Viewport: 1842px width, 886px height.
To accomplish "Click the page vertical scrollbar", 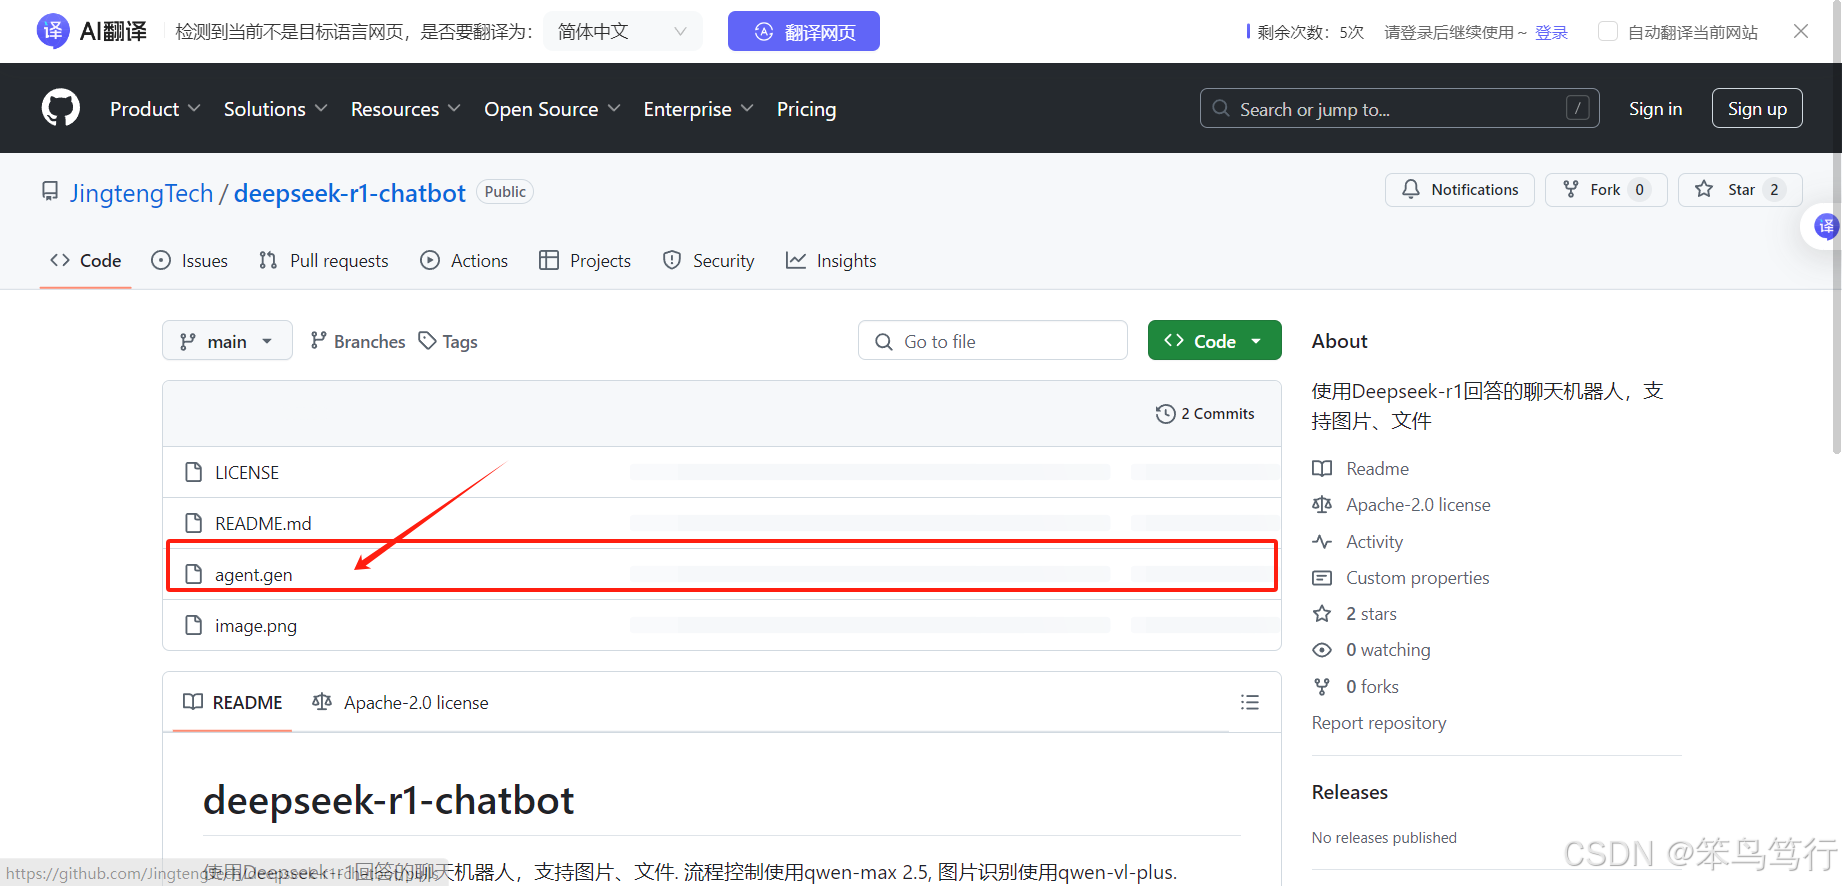I will (1836, 226).
